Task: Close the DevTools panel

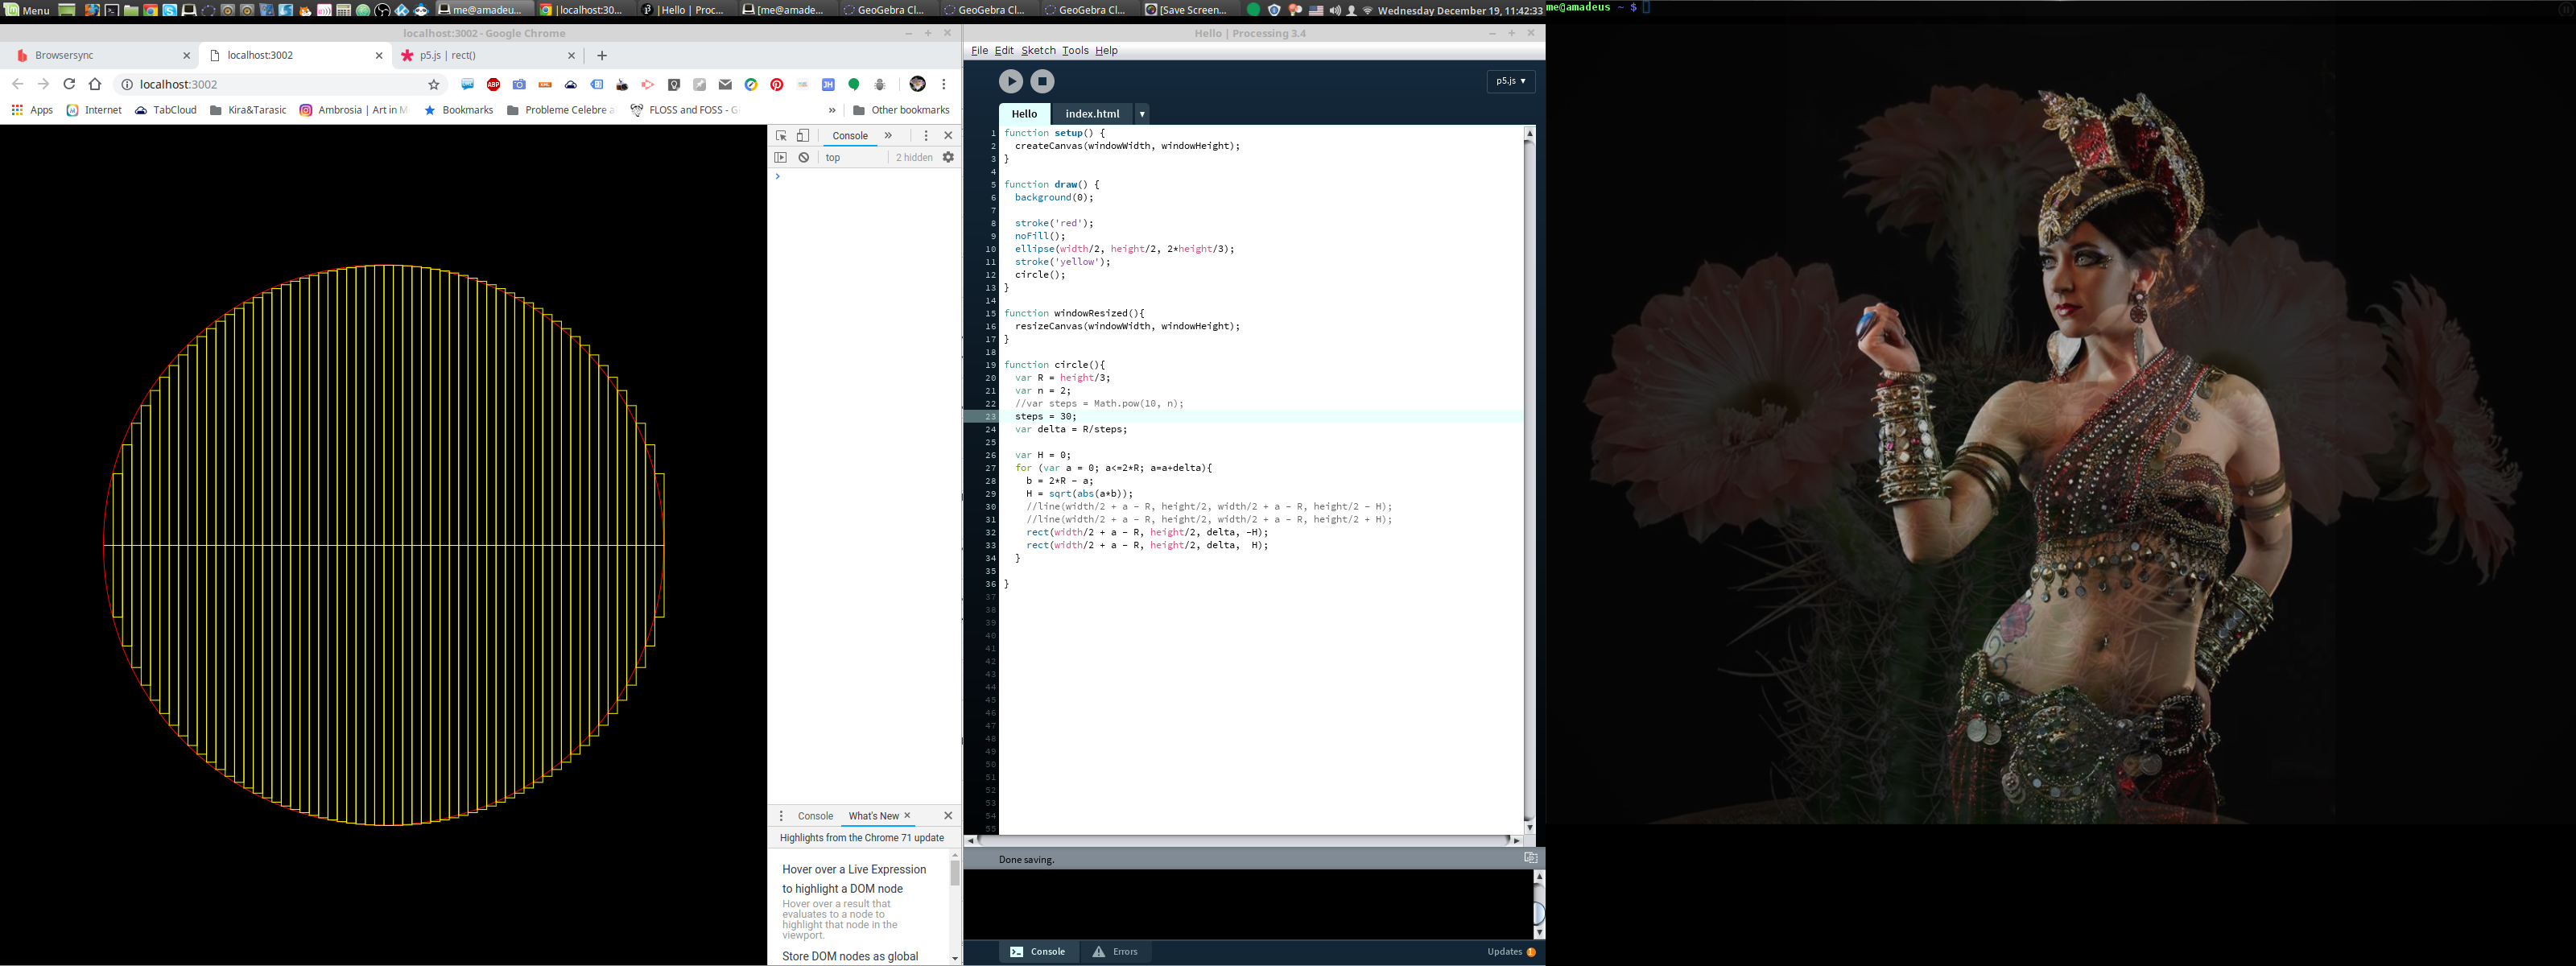Action: (948, 136)
